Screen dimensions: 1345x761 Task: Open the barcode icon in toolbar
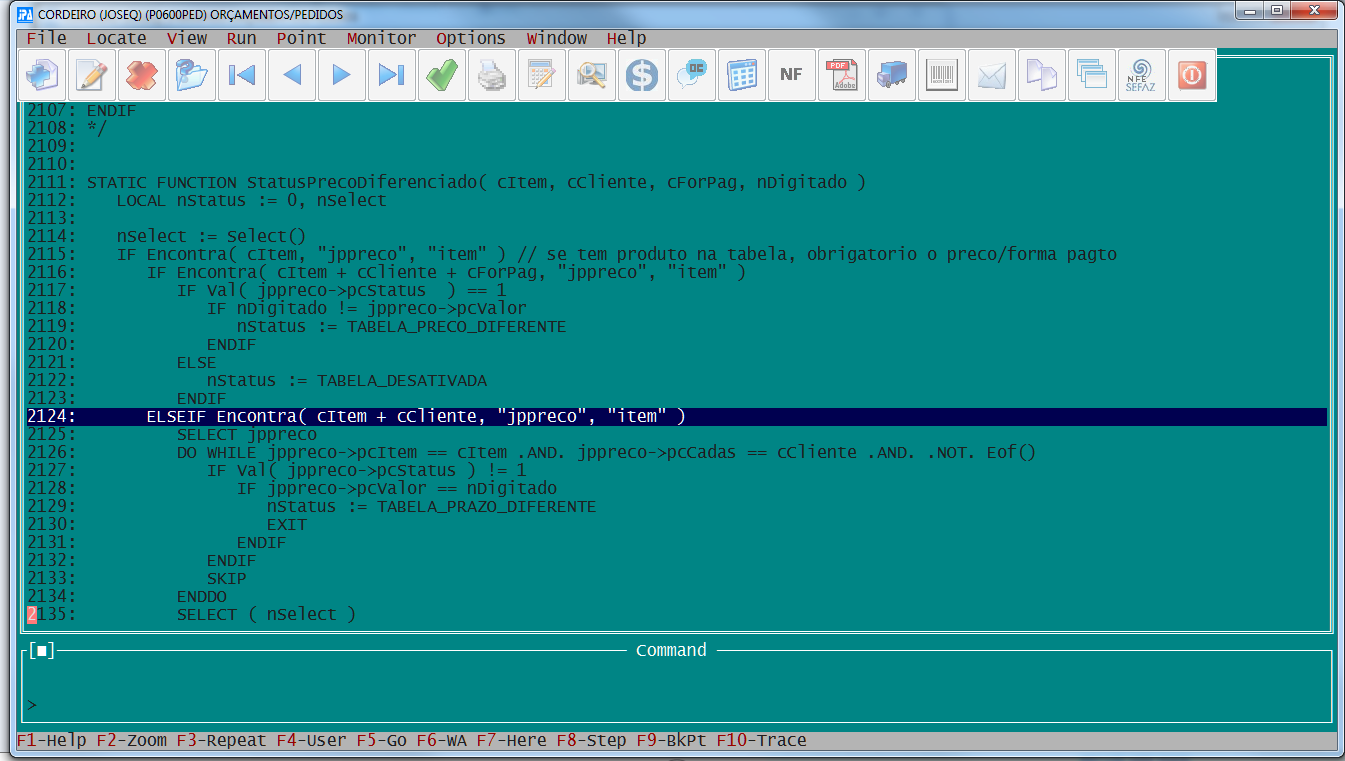941,75
